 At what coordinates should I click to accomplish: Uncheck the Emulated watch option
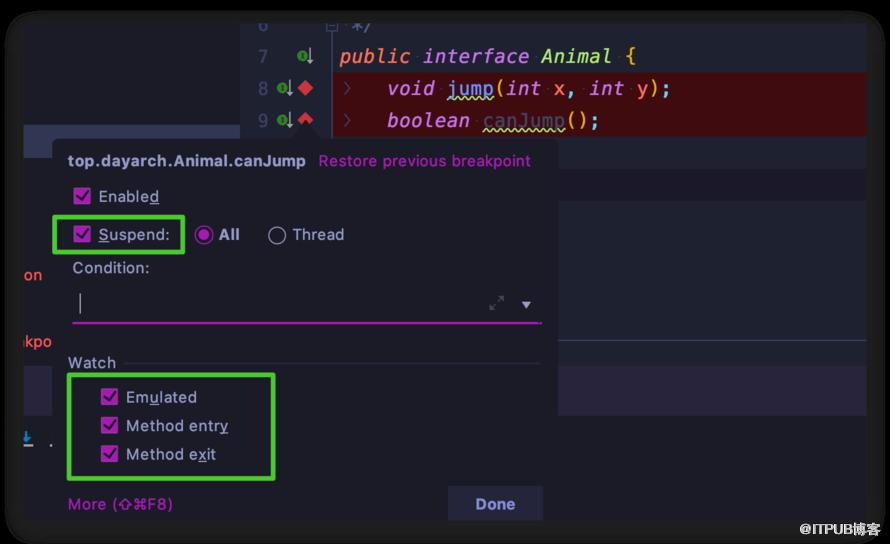(x=109, y=396)
